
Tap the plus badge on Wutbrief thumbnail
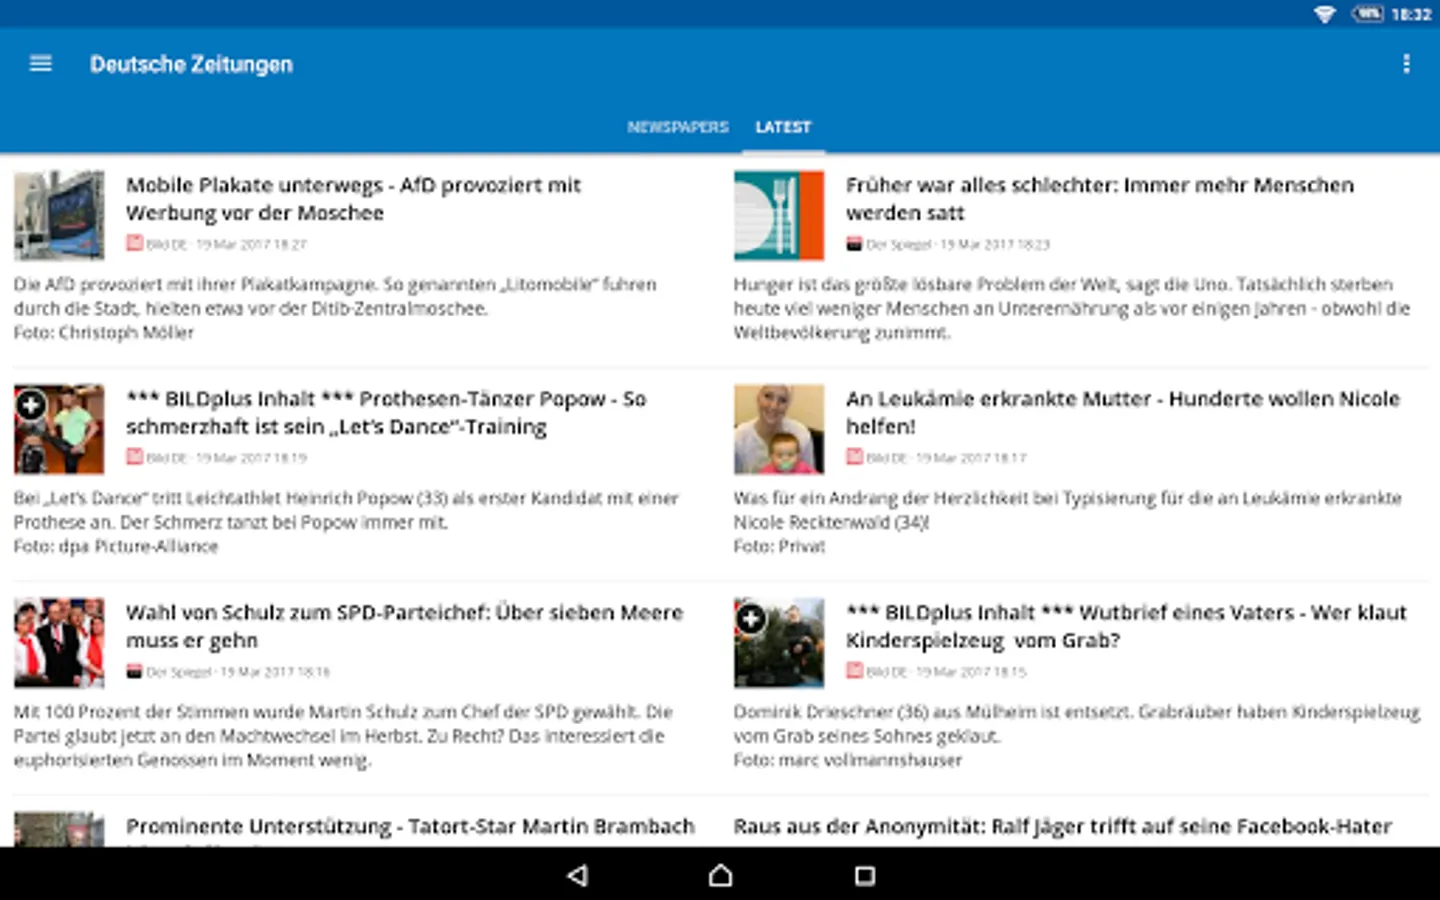coord(751,619)
